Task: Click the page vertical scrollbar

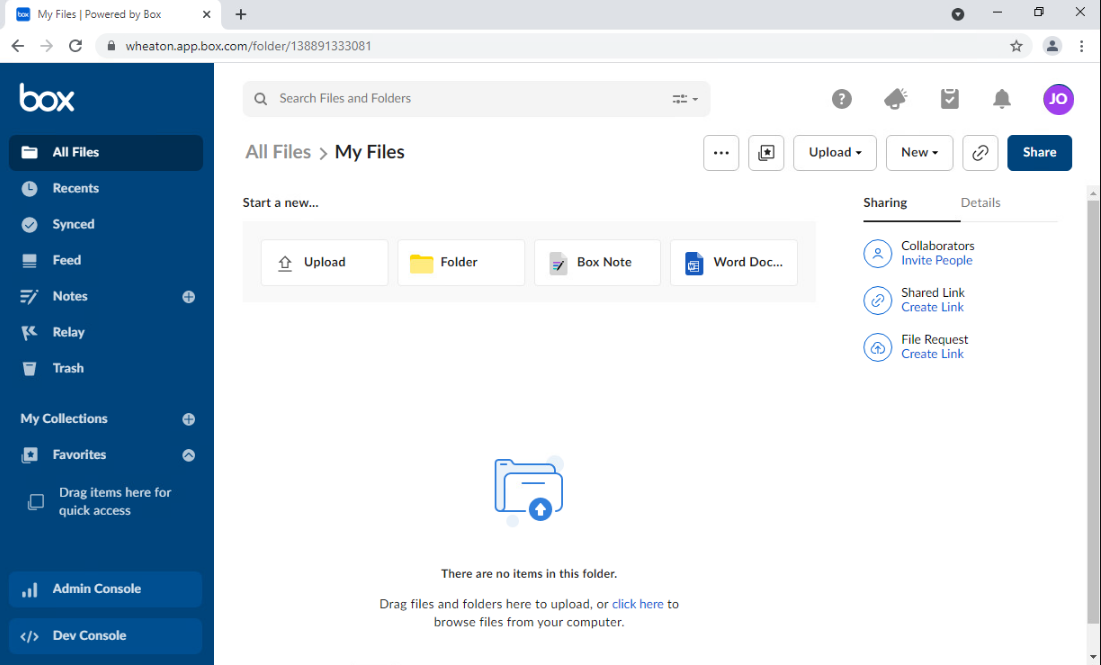Action: [1093, 411]
